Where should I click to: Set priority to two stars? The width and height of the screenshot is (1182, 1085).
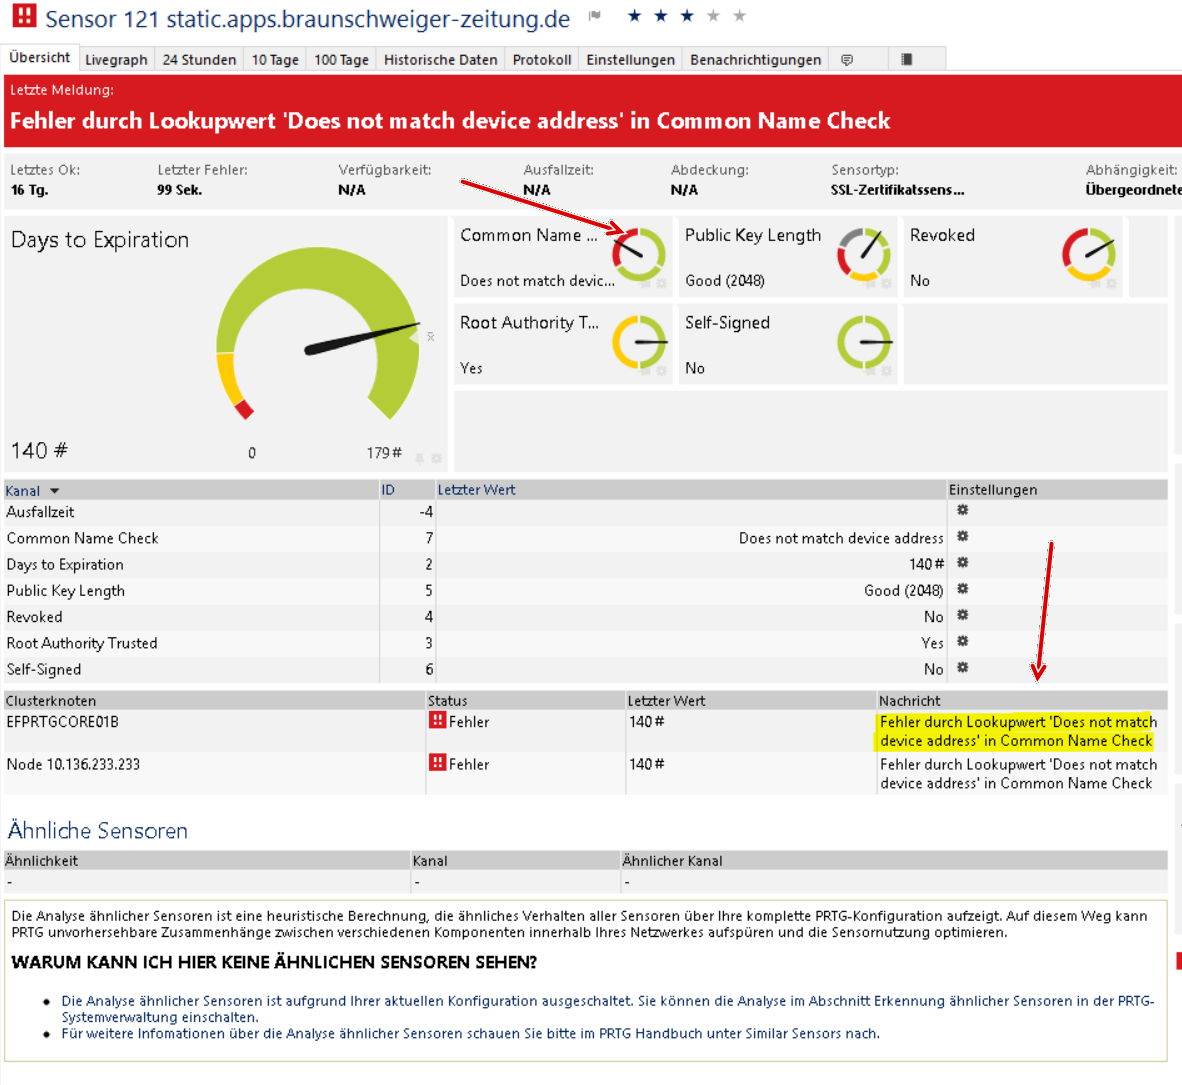tap(661, 16)
